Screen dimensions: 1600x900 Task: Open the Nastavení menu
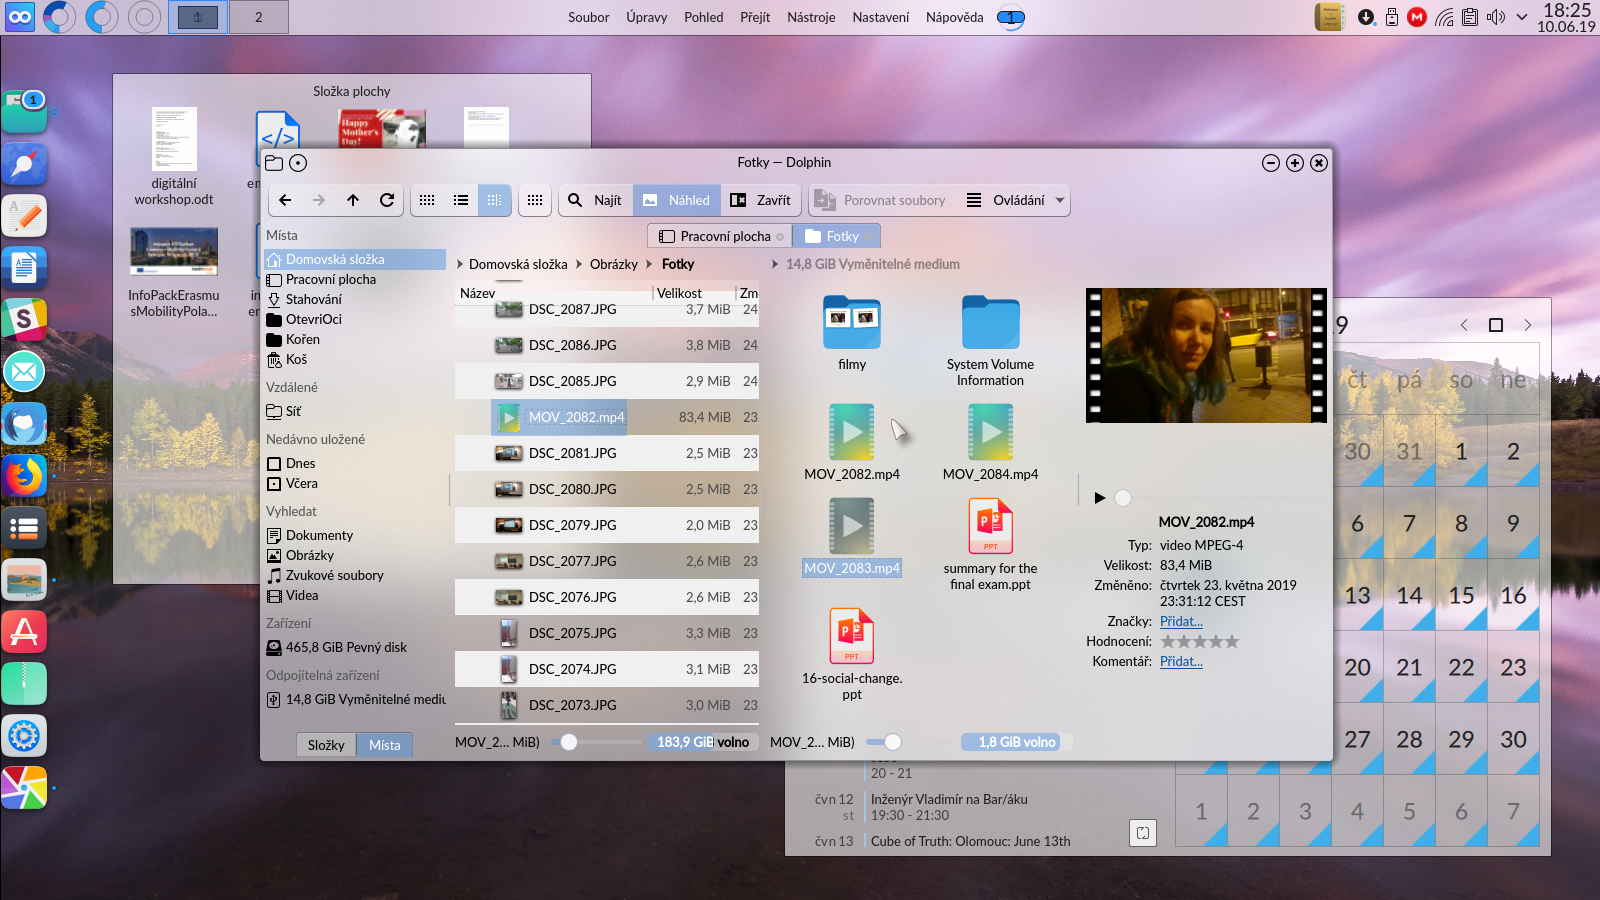click(880, 17)
